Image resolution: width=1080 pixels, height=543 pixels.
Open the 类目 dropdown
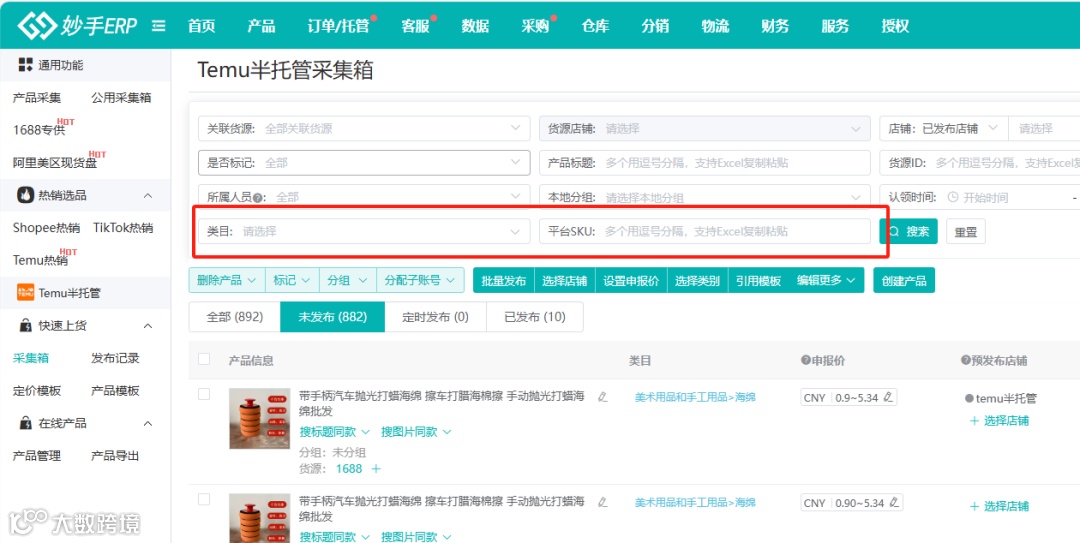click(x=364, y=232)
